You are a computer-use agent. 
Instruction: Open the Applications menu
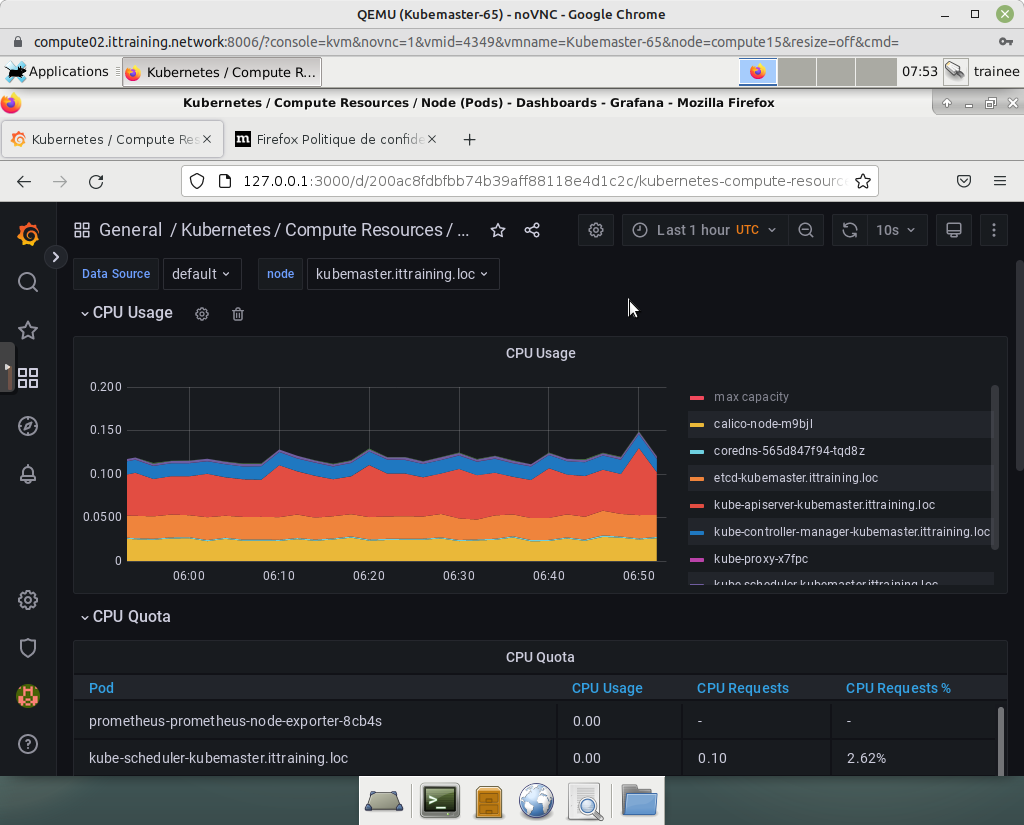tap(57, 72)
